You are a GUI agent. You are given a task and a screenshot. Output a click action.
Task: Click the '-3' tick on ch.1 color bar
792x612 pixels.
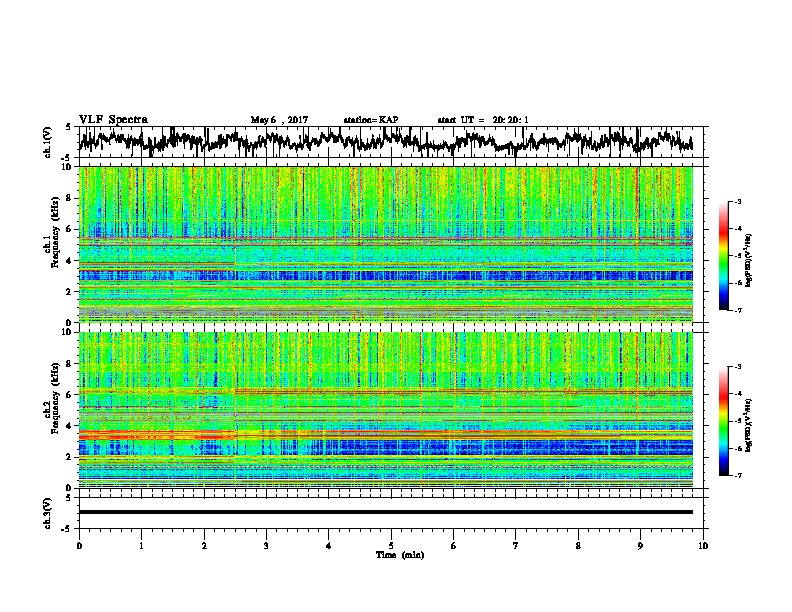(738, 202)
